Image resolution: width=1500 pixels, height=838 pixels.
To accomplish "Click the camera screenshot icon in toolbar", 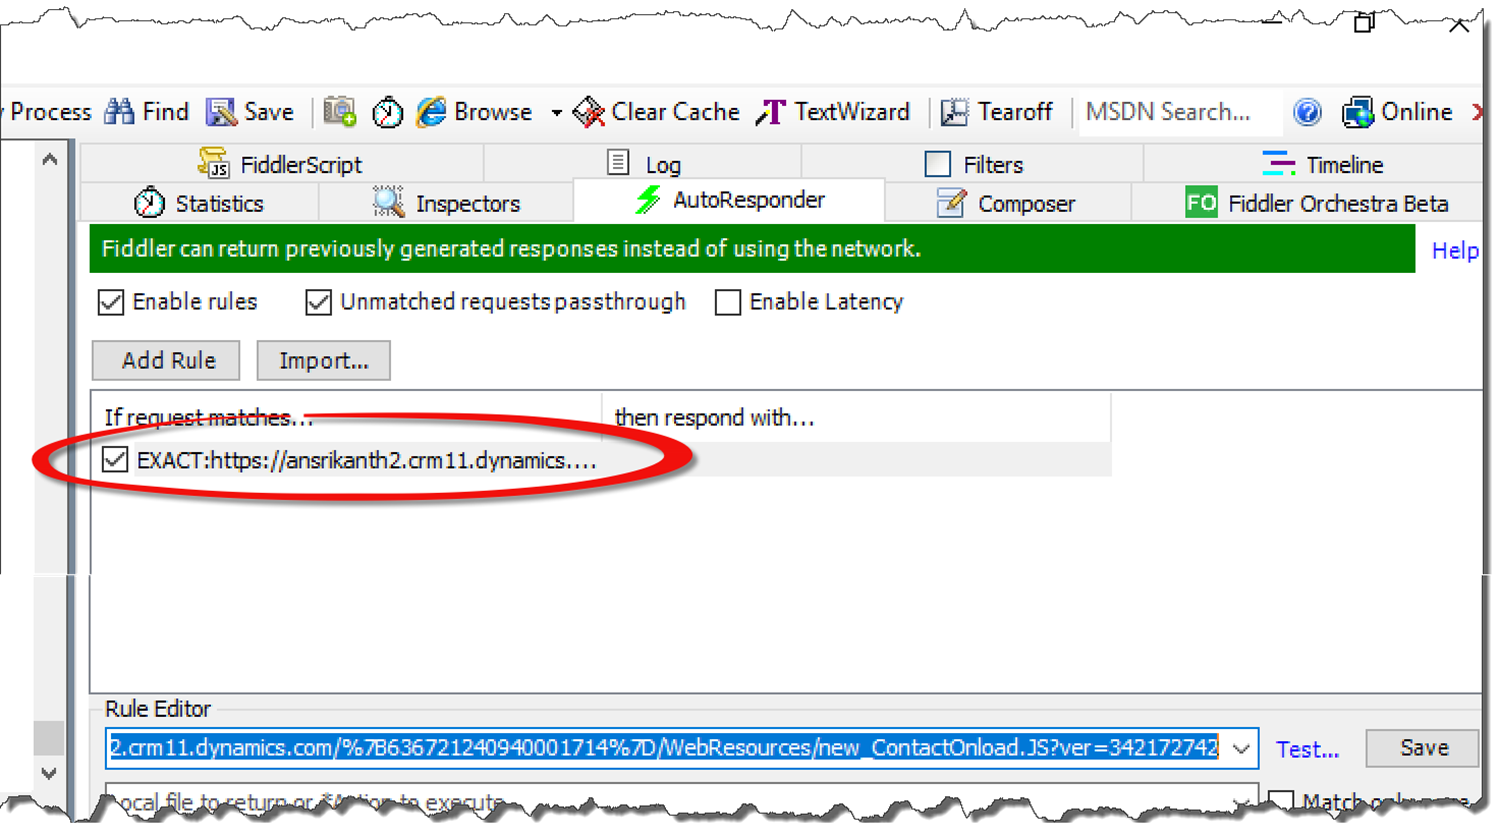I will click(340, 112).
